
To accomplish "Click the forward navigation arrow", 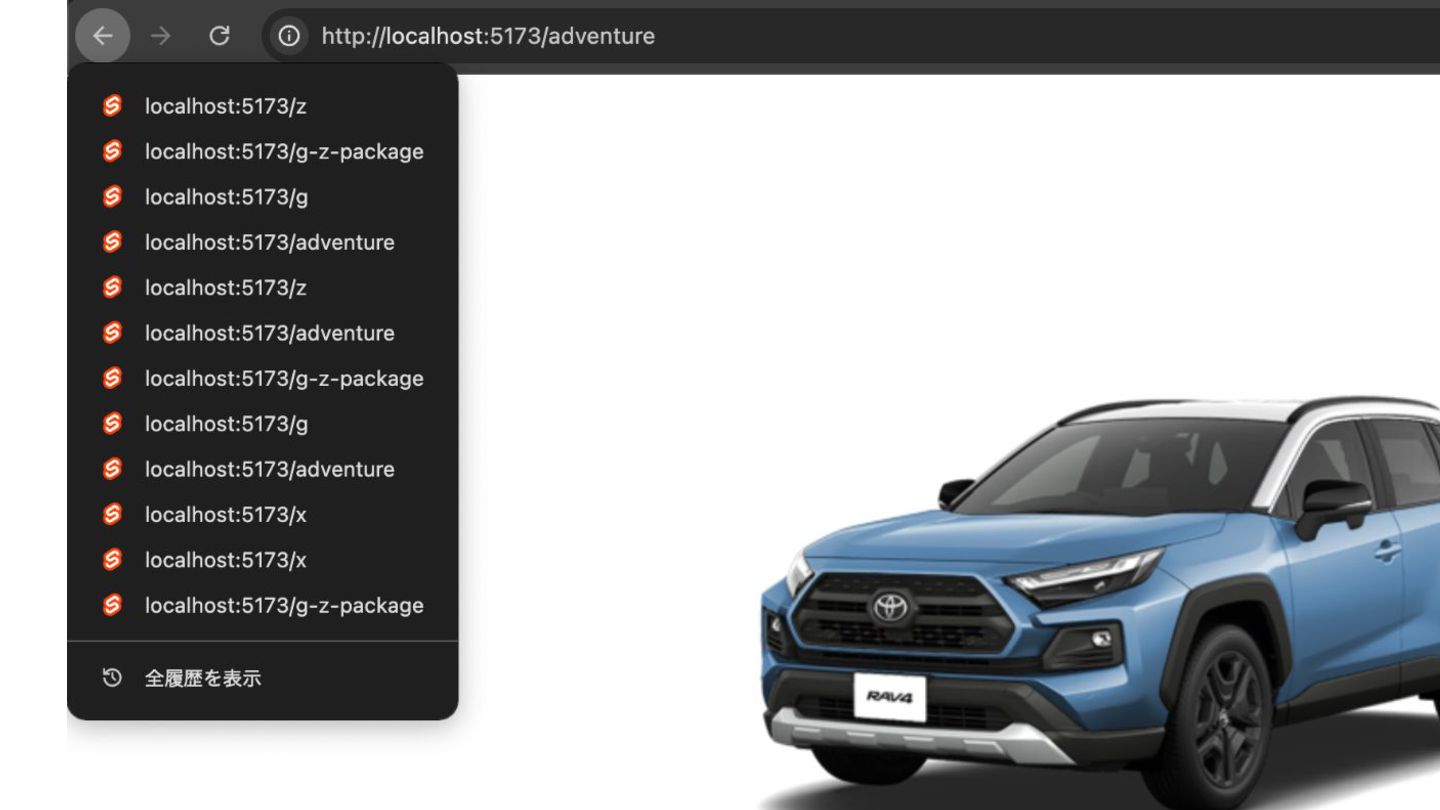I will [x=160, y=36].
